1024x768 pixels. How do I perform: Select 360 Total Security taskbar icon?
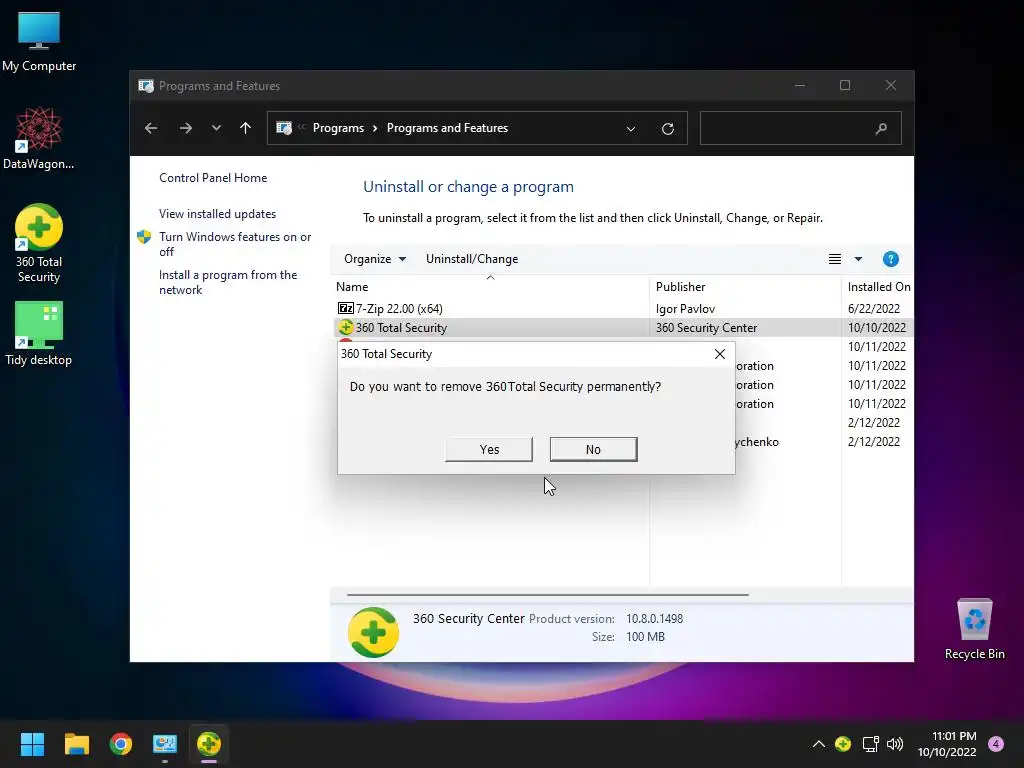click(x=209, y=744)
